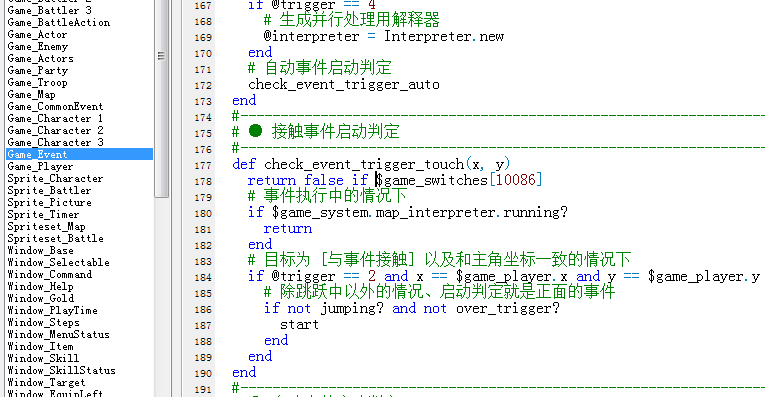
Task: Open the Window_Item script
Action: 40,346
